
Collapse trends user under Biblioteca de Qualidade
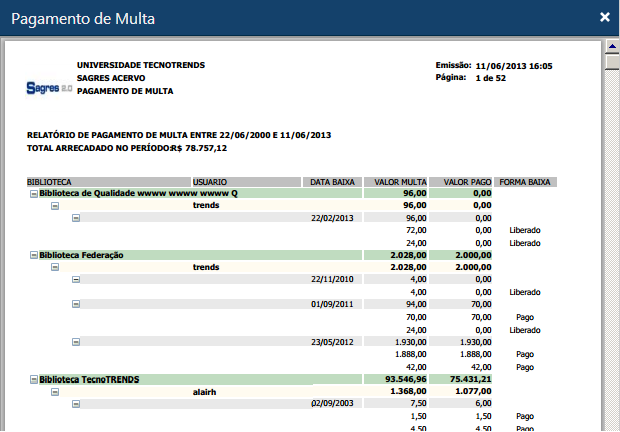pos(55,205)
